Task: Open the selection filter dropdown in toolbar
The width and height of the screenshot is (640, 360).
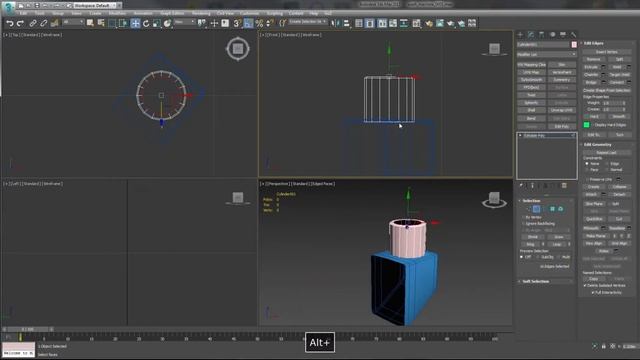Action: 73,22
